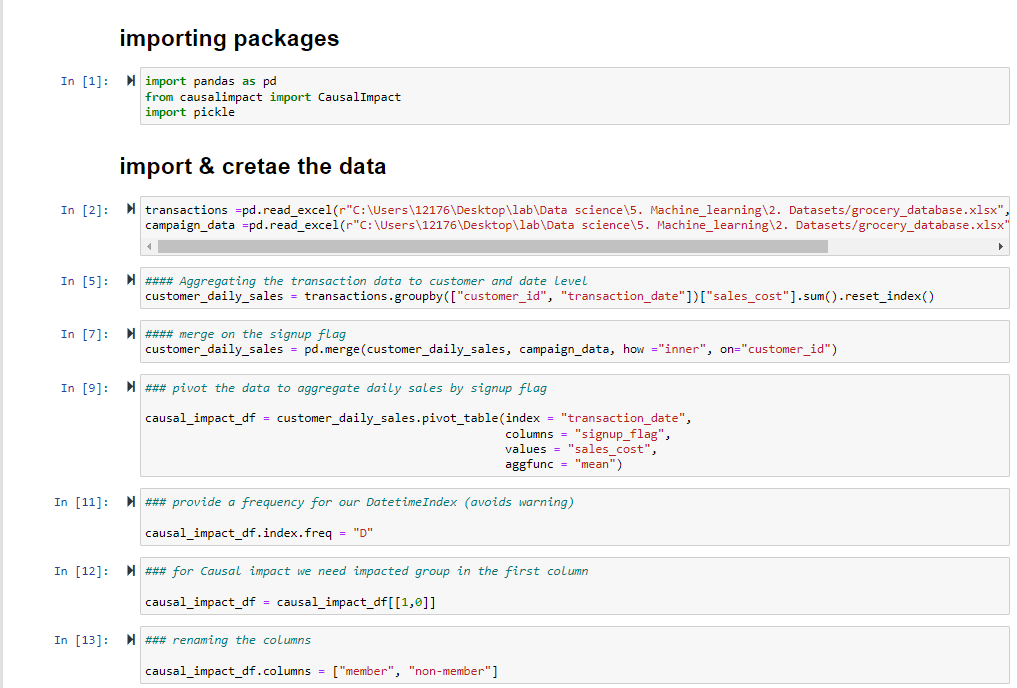
Task: Run the aggregating transactions cell In [5]
Action: click(132, 281)
